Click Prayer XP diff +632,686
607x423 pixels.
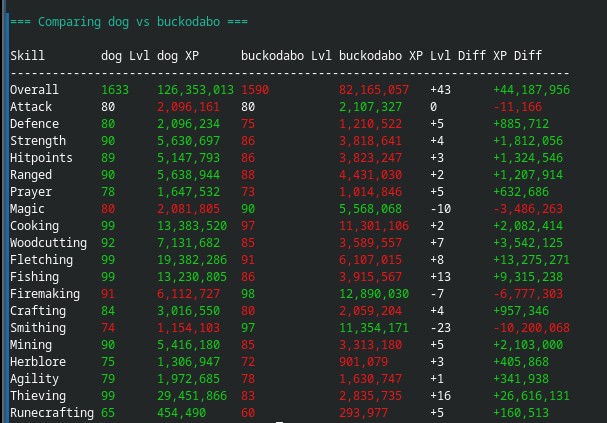point(521,192)
